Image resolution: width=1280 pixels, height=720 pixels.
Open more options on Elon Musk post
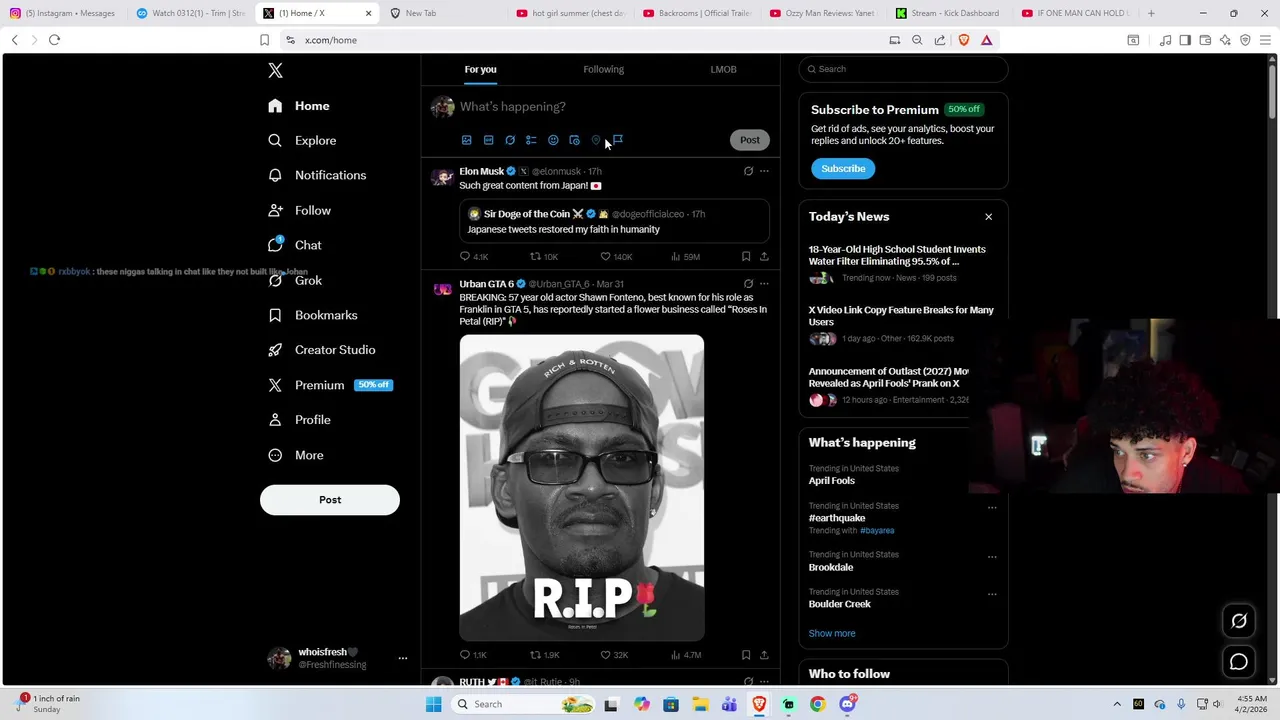pyautogui.click(x=764, y=171)
